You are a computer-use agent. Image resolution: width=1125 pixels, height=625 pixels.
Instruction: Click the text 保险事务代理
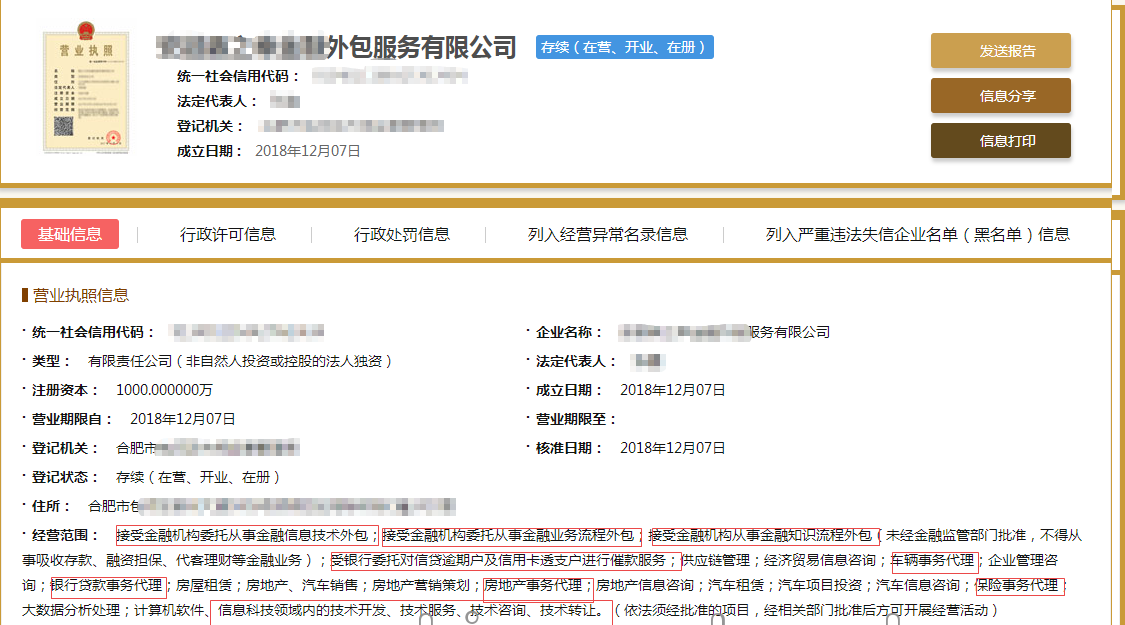click(1017, 586)
